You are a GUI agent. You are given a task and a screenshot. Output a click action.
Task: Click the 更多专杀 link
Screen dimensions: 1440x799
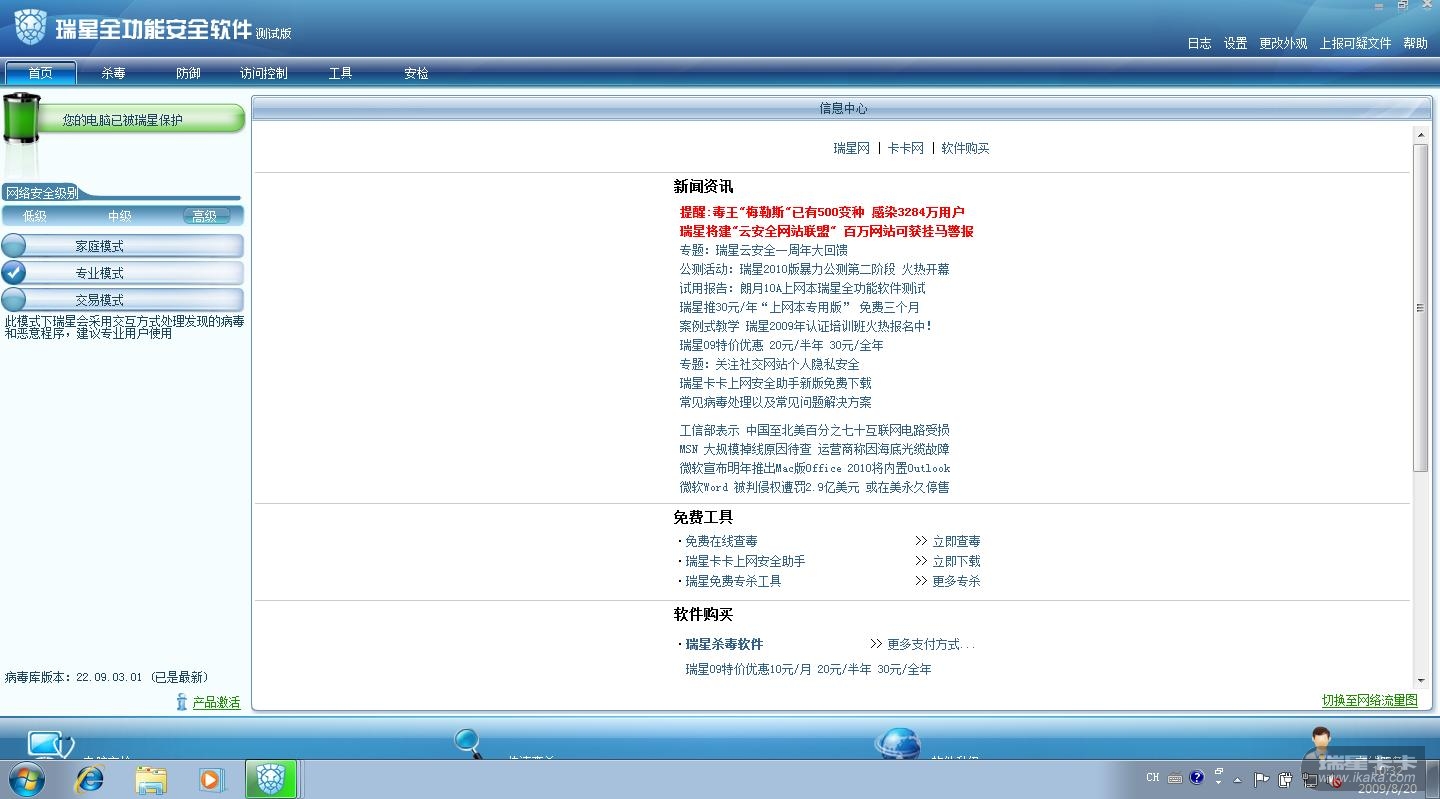[956, 581]
